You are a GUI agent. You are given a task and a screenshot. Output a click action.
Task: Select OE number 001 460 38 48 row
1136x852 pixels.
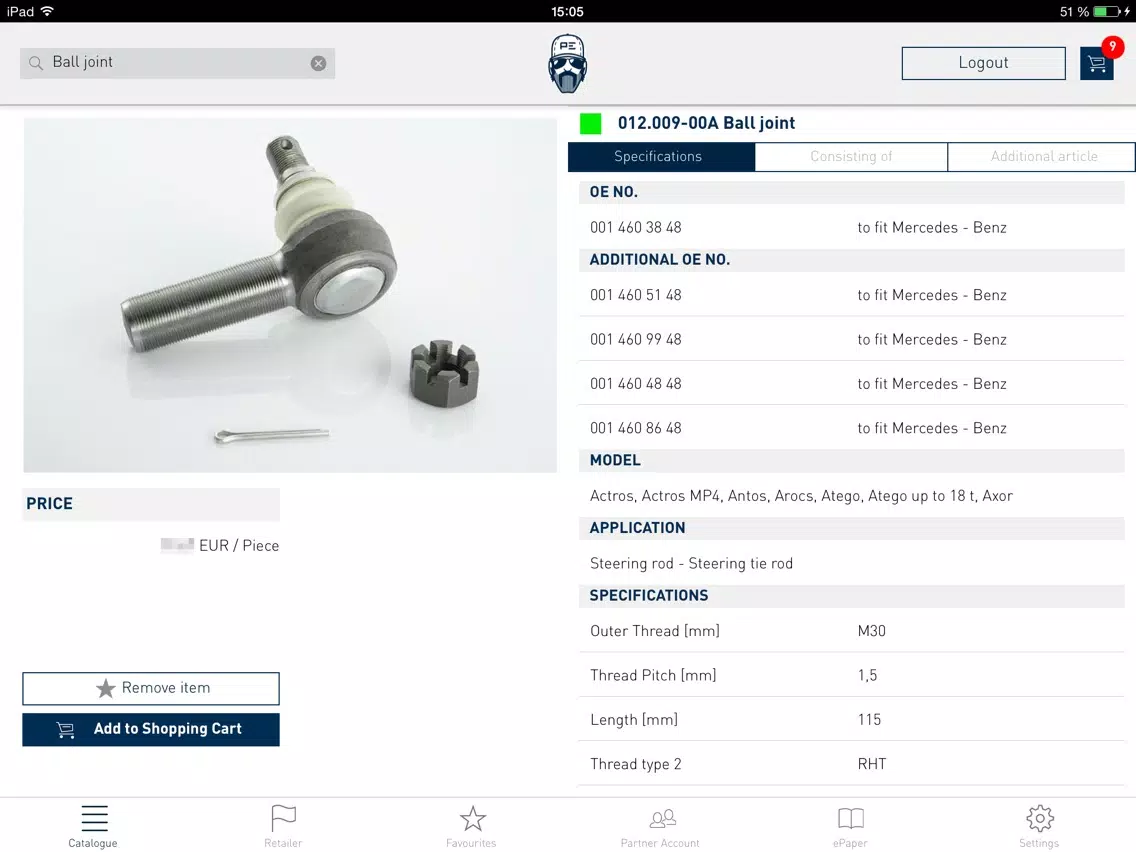(x=851, y=227)
